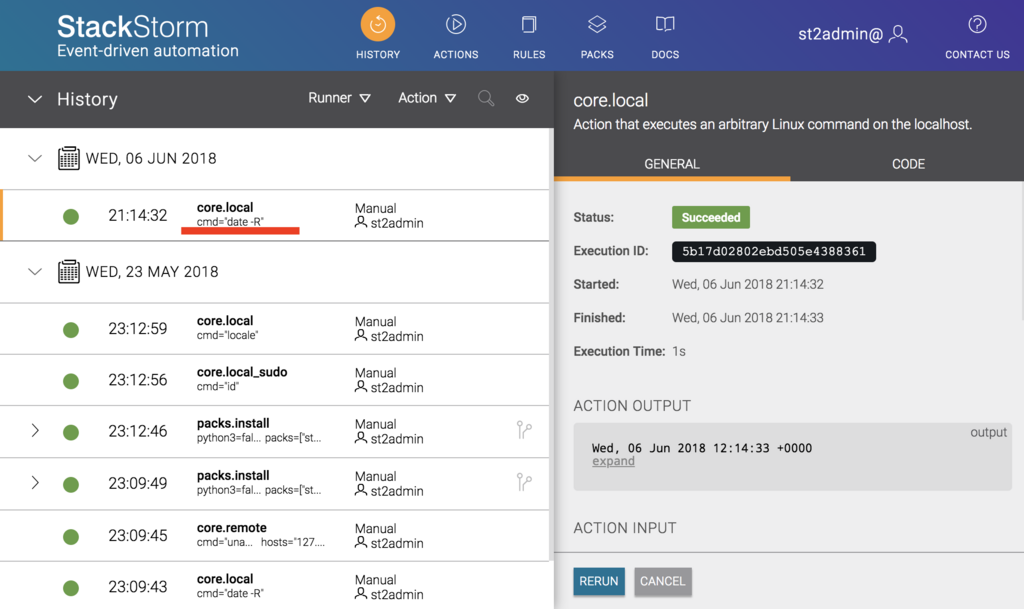Click the Contact Us question mark icon

coord(977,25)
